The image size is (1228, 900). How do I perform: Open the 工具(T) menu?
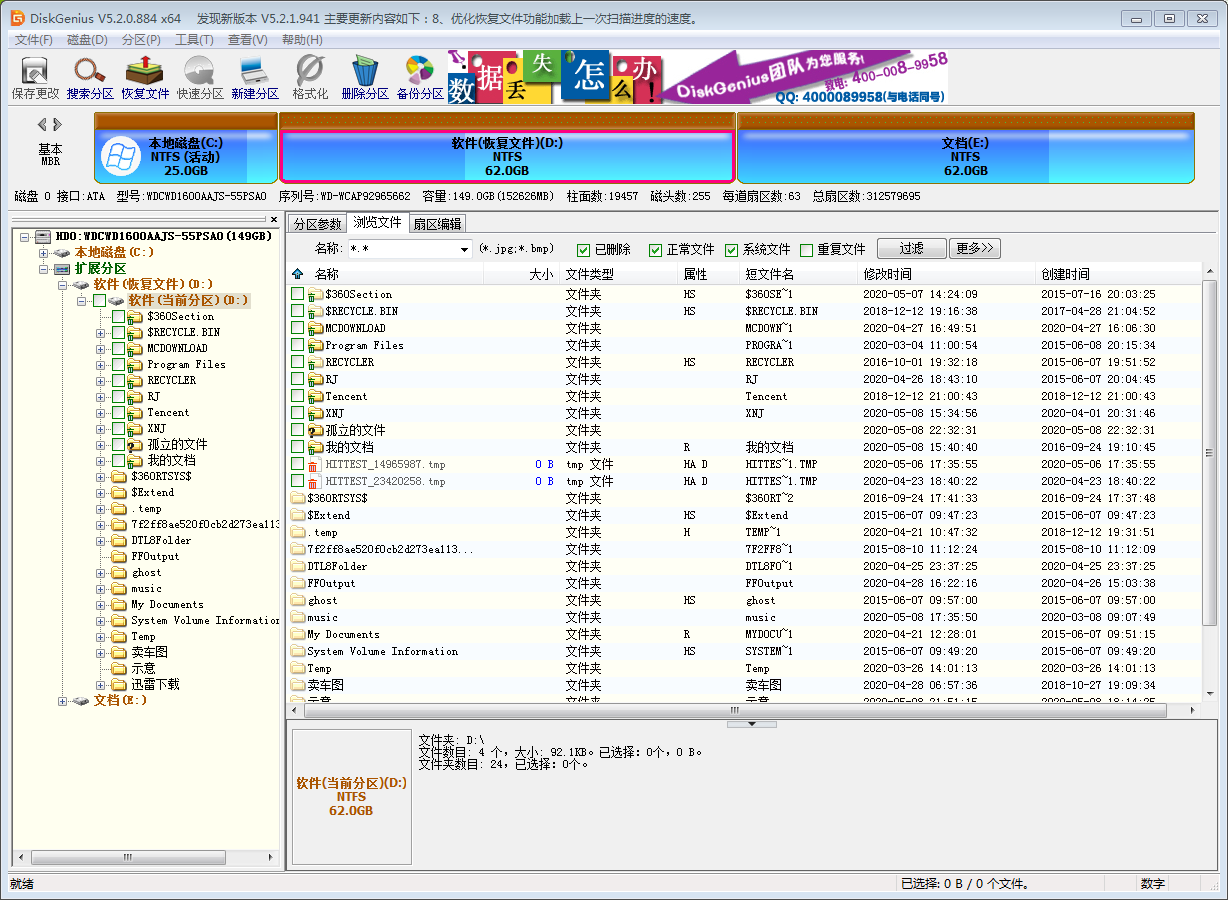[194, 40]
